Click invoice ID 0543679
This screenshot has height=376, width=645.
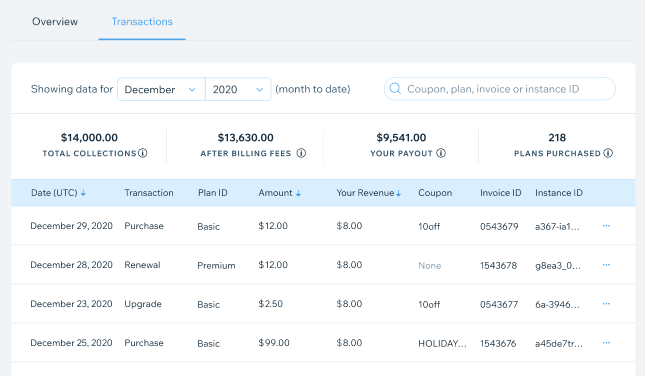[x=499, y=226]
